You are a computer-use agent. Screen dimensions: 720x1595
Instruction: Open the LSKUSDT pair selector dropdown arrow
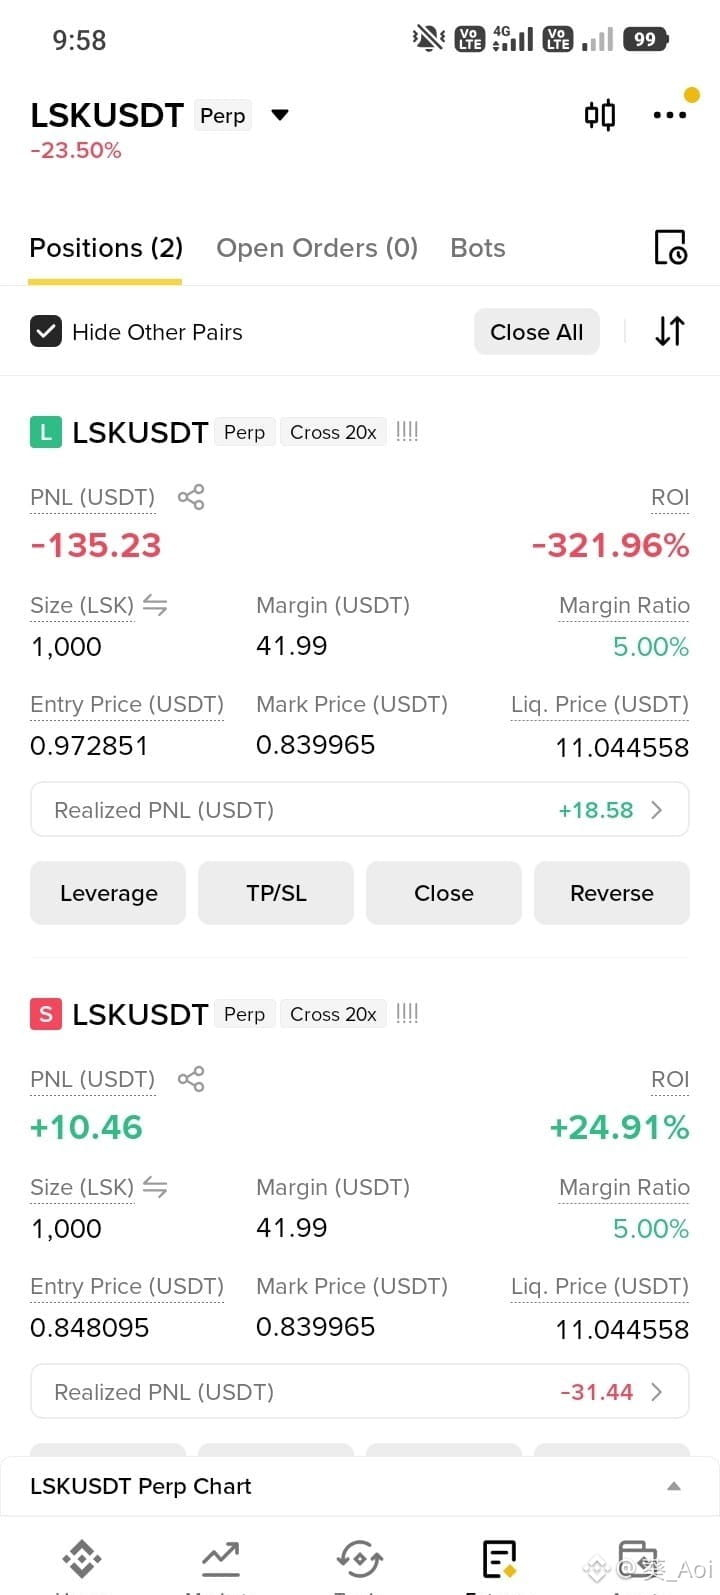point(280,115)
